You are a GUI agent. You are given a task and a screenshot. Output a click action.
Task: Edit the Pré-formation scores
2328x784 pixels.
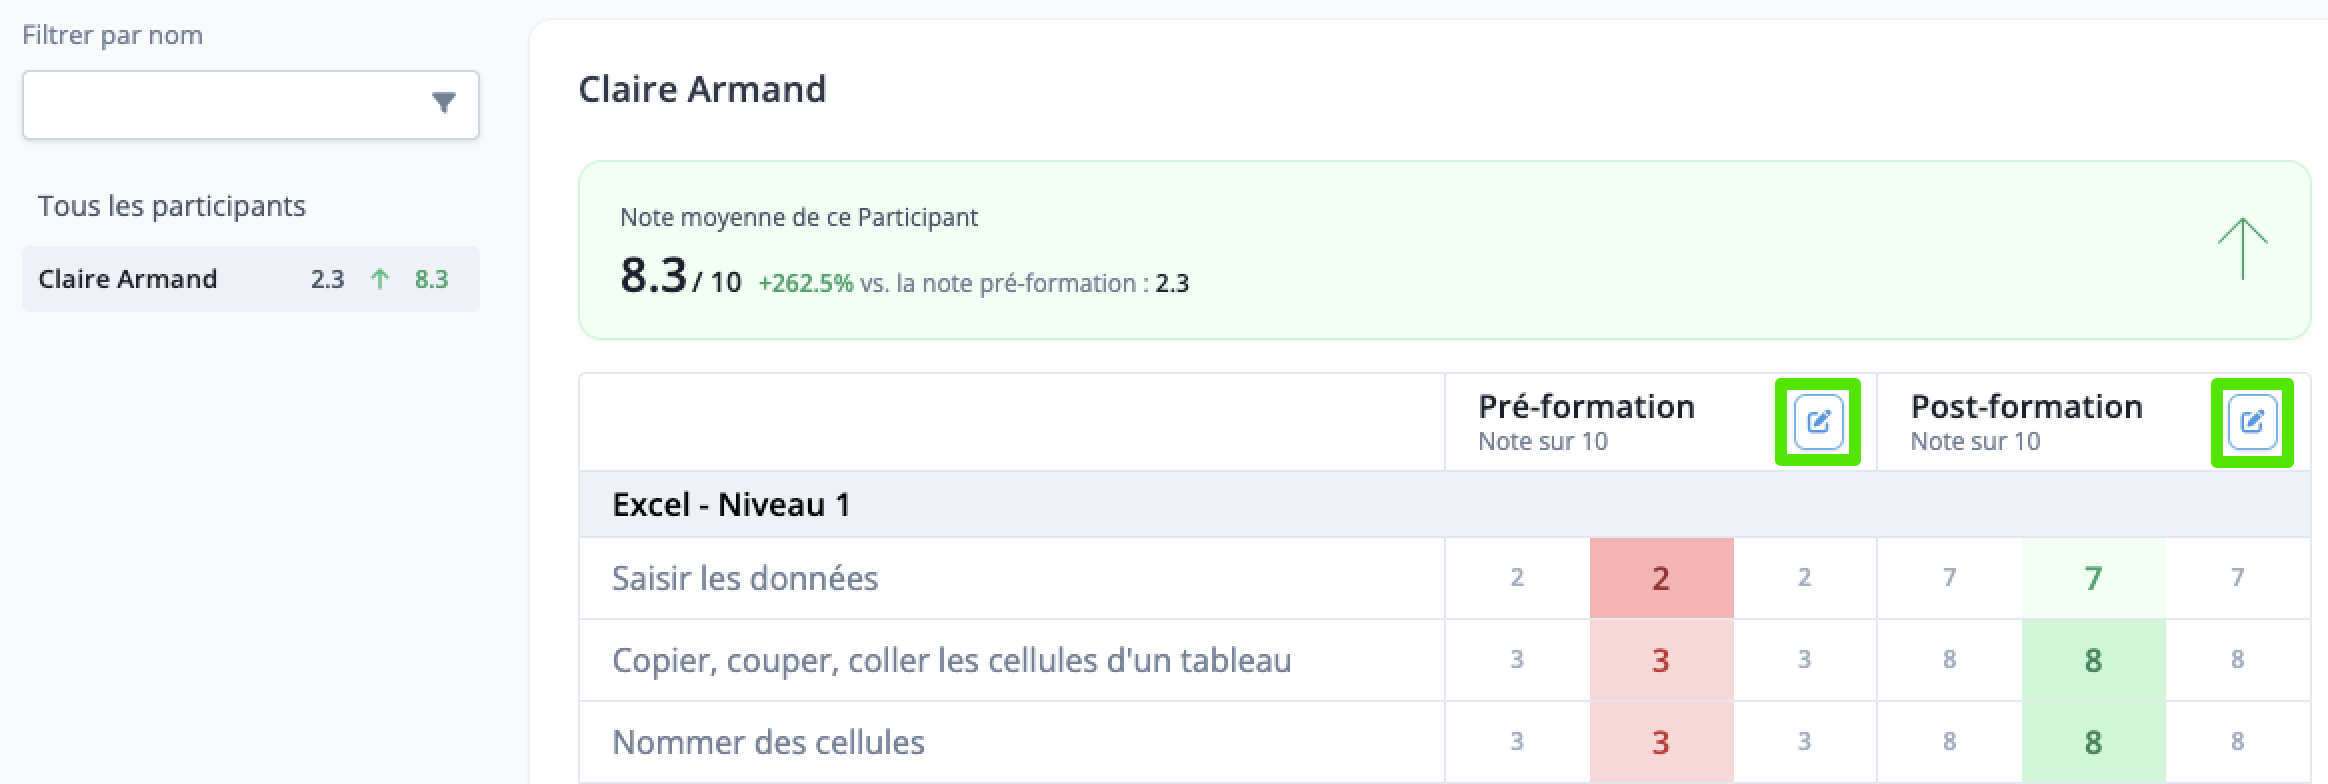[x=1818, y=422]
